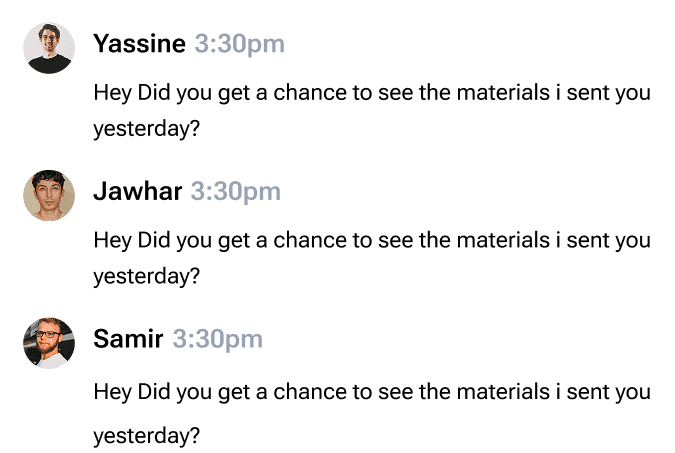Click "yesterday?" under Jawhar's message

(146, 276)
